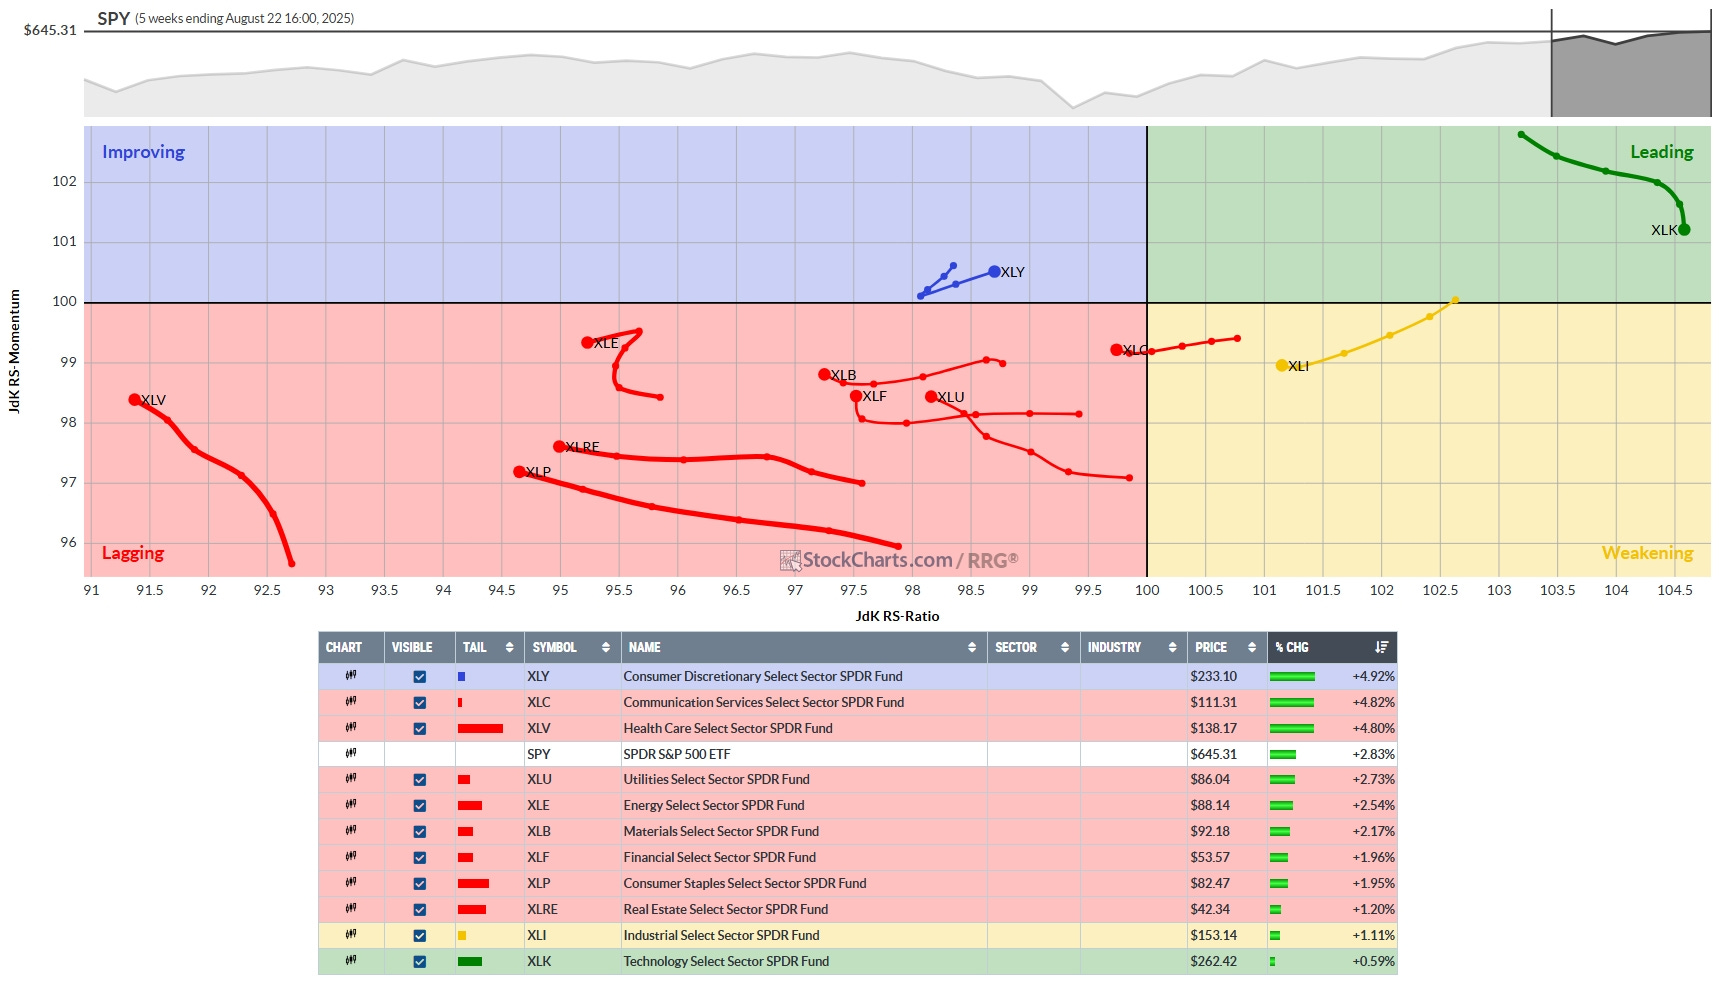This screenshot has height=989, width=1731.
Task: Click the $233.10 price cell
Action: (1213, 677)
